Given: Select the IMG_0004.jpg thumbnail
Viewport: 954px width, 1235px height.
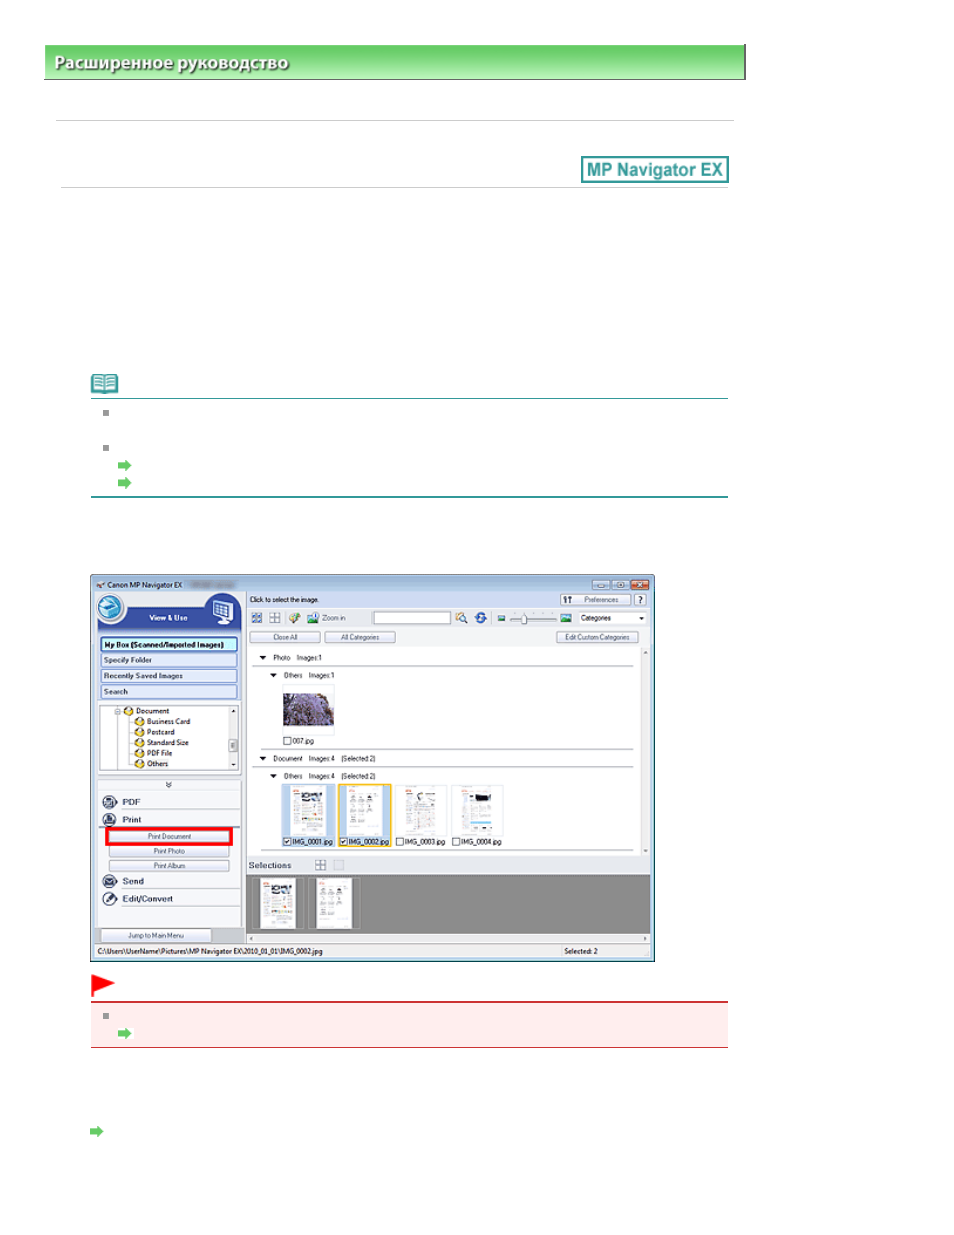Looking at the screenshot, I should pos(477,810).
